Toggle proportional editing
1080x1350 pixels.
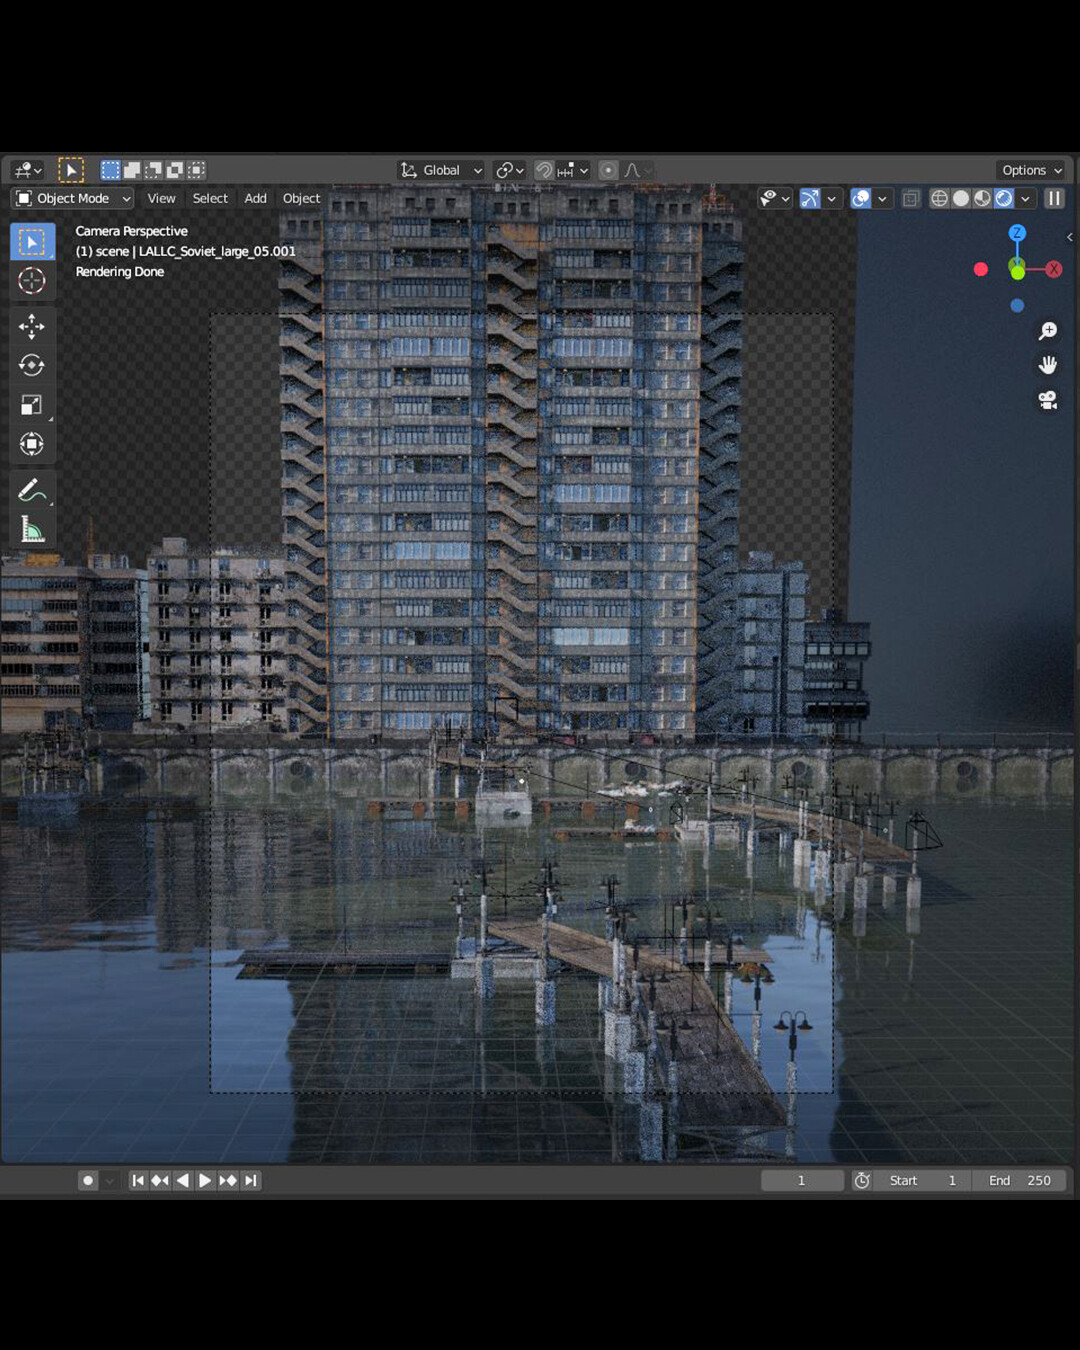coord(608,170)
